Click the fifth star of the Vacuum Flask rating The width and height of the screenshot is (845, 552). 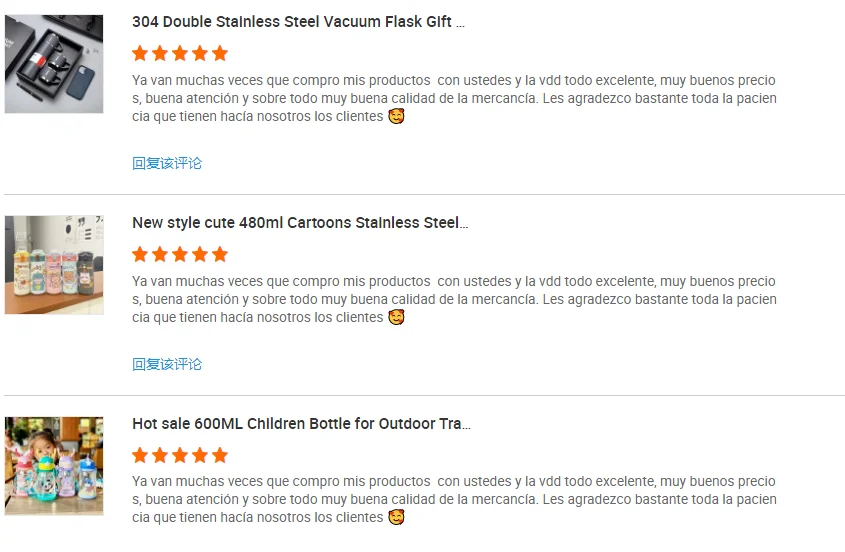pos(220,53)
